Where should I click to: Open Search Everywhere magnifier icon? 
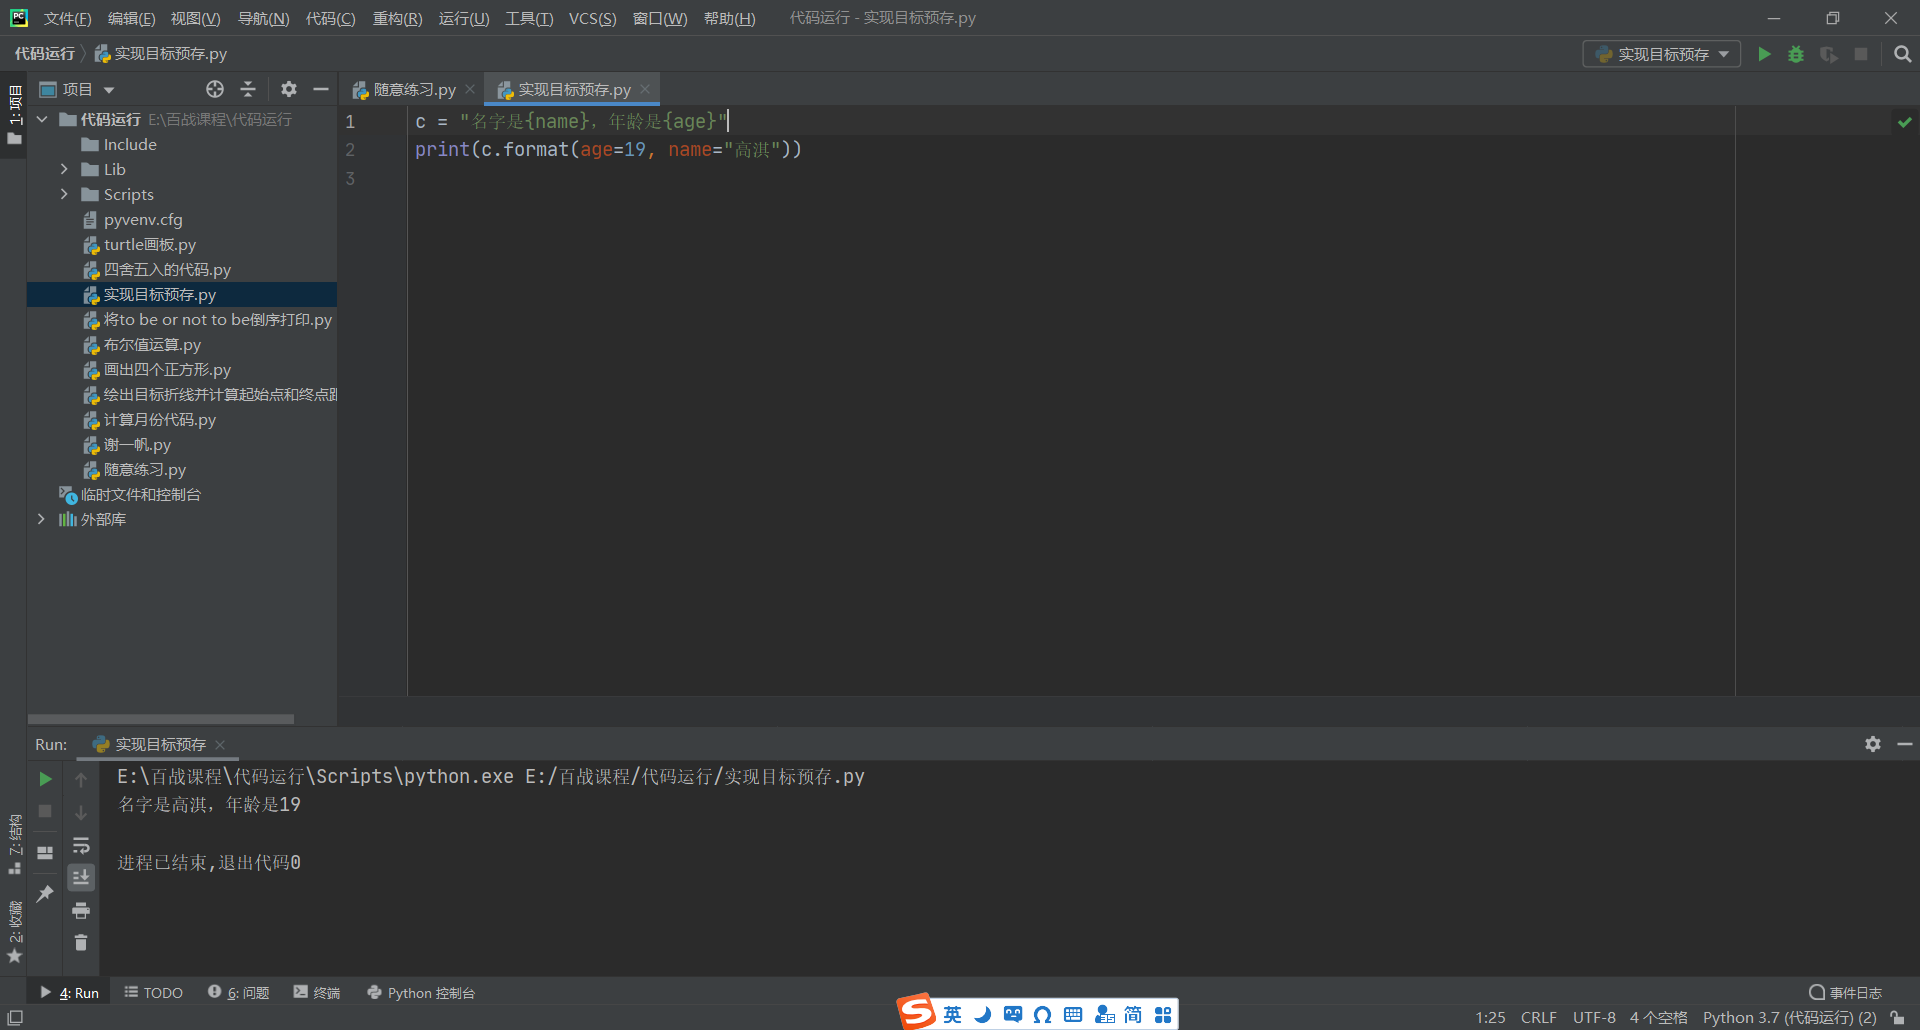[1902, 54]
